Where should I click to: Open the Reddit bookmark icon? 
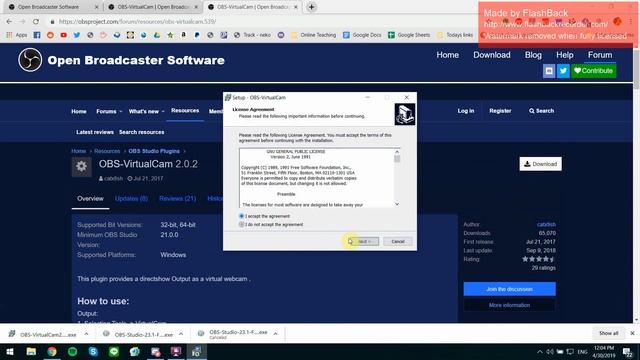pyautogui.click(x=50, y=35)
